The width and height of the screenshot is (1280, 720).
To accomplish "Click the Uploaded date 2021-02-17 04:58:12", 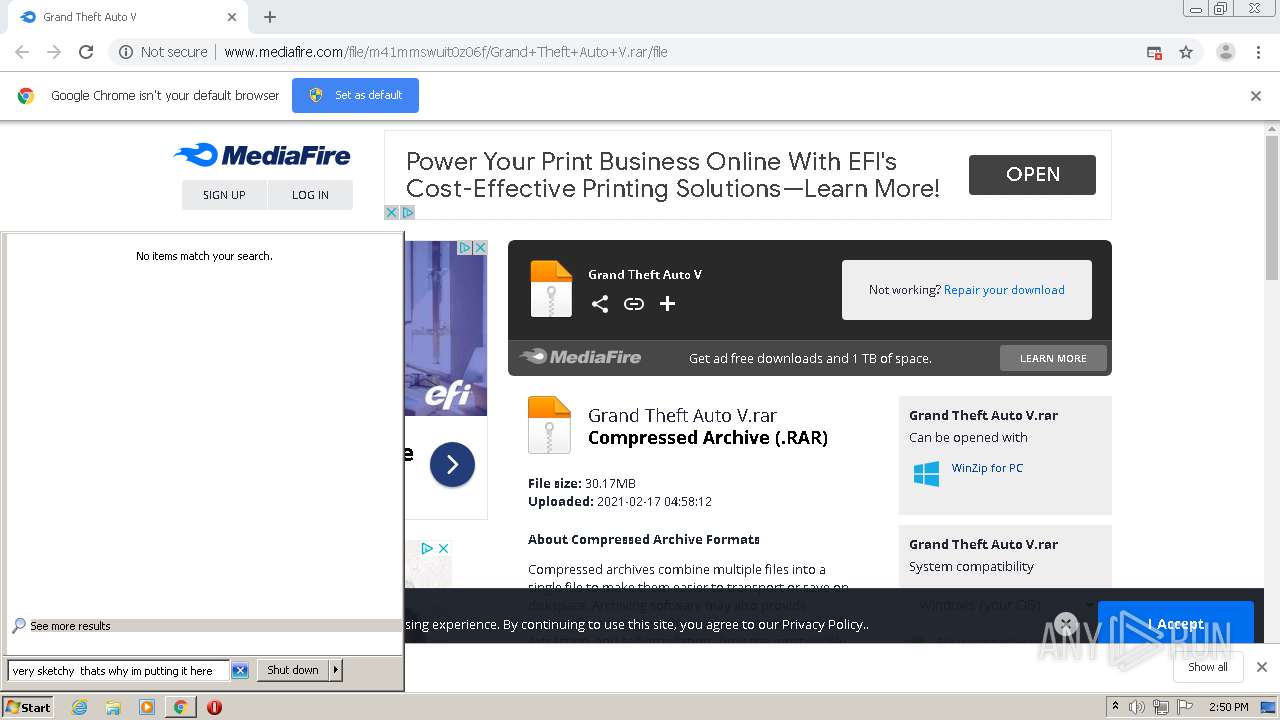I will pos(654,502).
